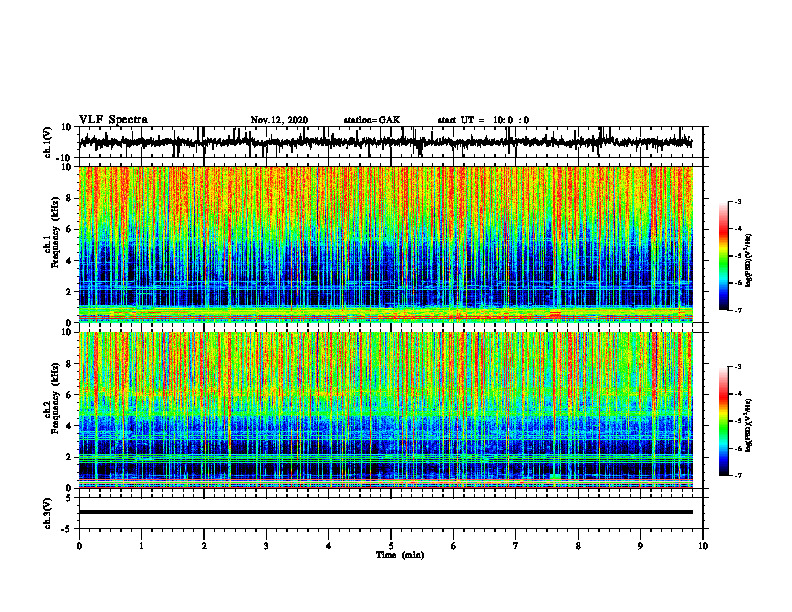Click the "2" kHz tick of ch.1 spectrogram
This screenshot has height=612, width=792.
(x=69, y=291)
